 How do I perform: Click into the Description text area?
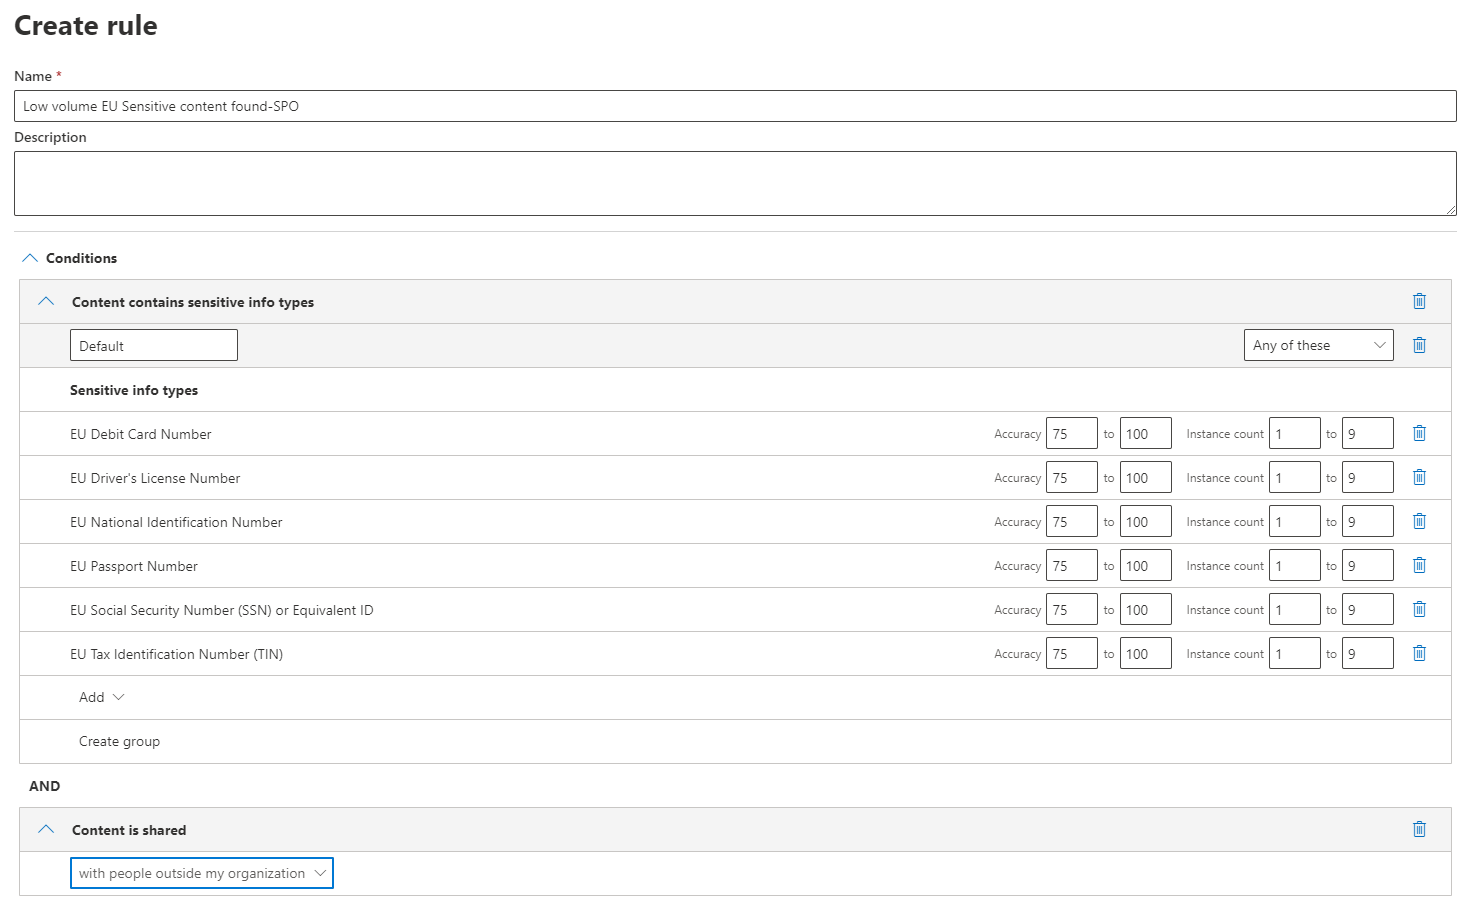734,183
